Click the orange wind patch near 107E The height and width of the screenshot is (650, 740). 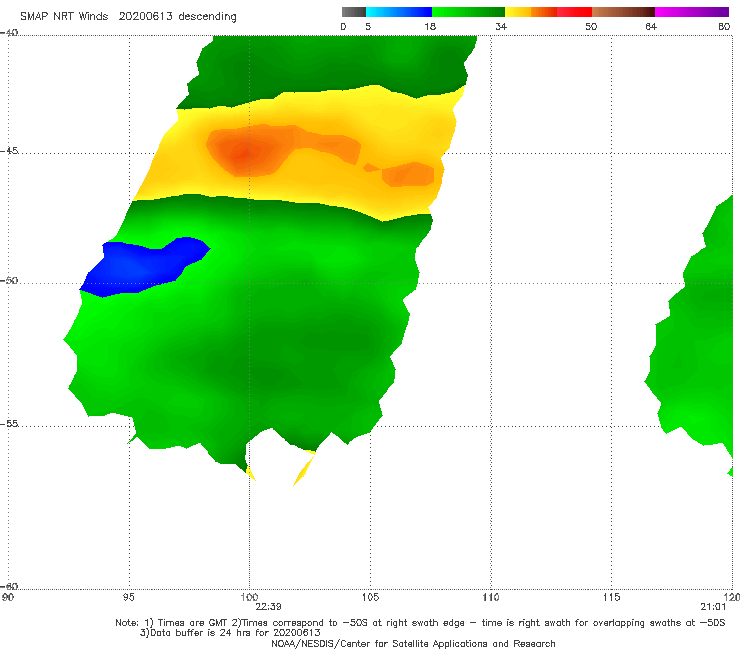pyautogui.click(x=410, y=174)
